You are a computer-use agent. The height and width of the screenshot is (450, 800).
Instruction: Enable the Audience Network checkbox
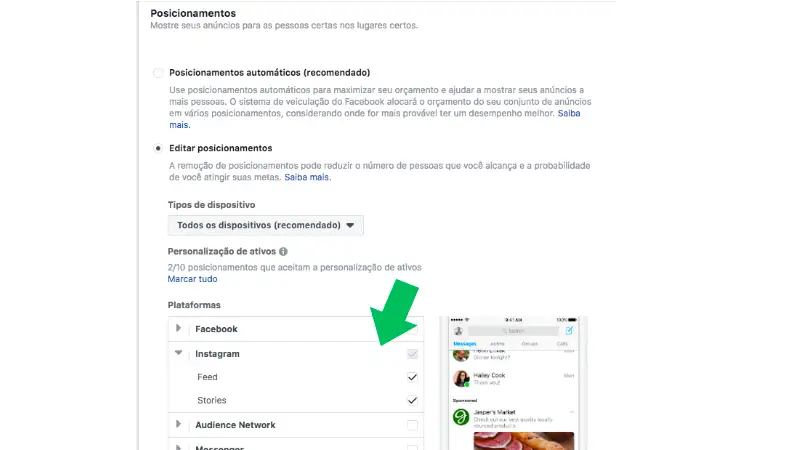(412, 425)
